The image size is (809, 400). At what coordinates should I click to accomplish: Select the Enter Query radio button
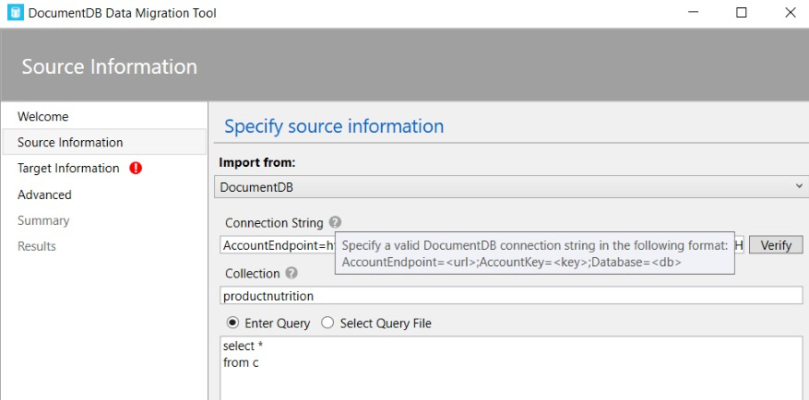point(233,323)
